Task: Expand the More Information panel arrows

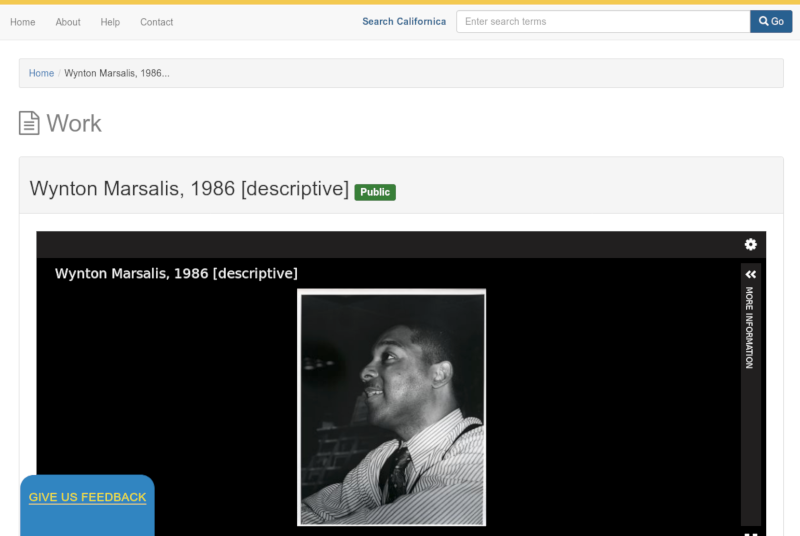Action: [751, 274]
